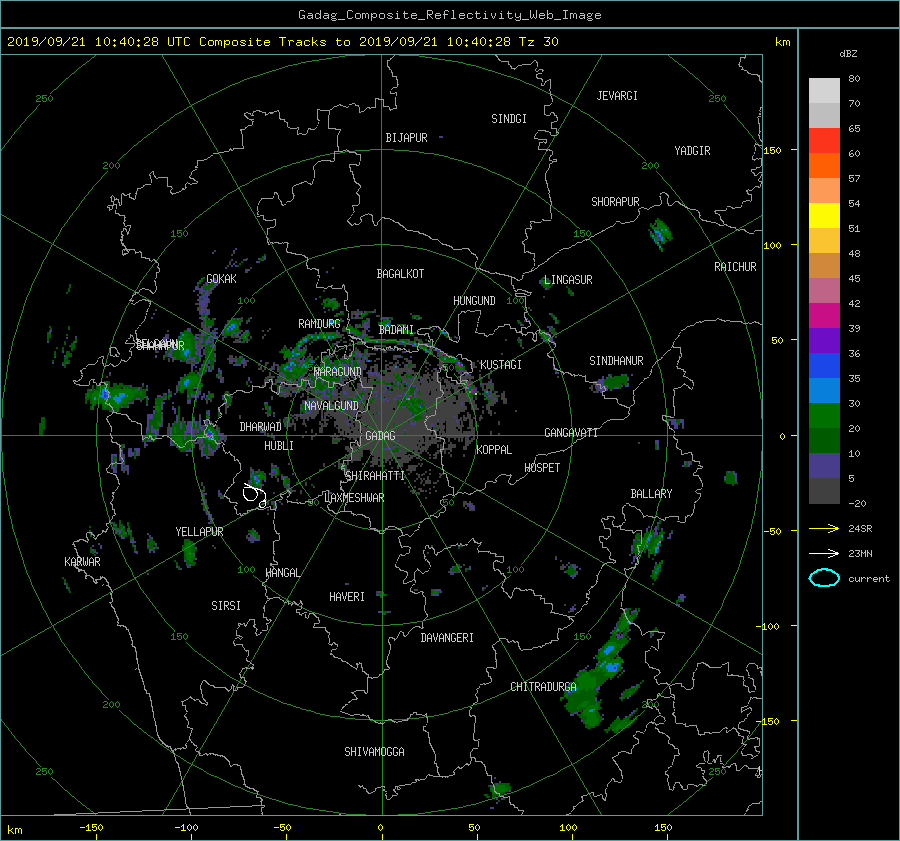Select the white storm track outline near Yellapur
The width and height of the screenshot is (900, 841).
click(x=254, y=495)
